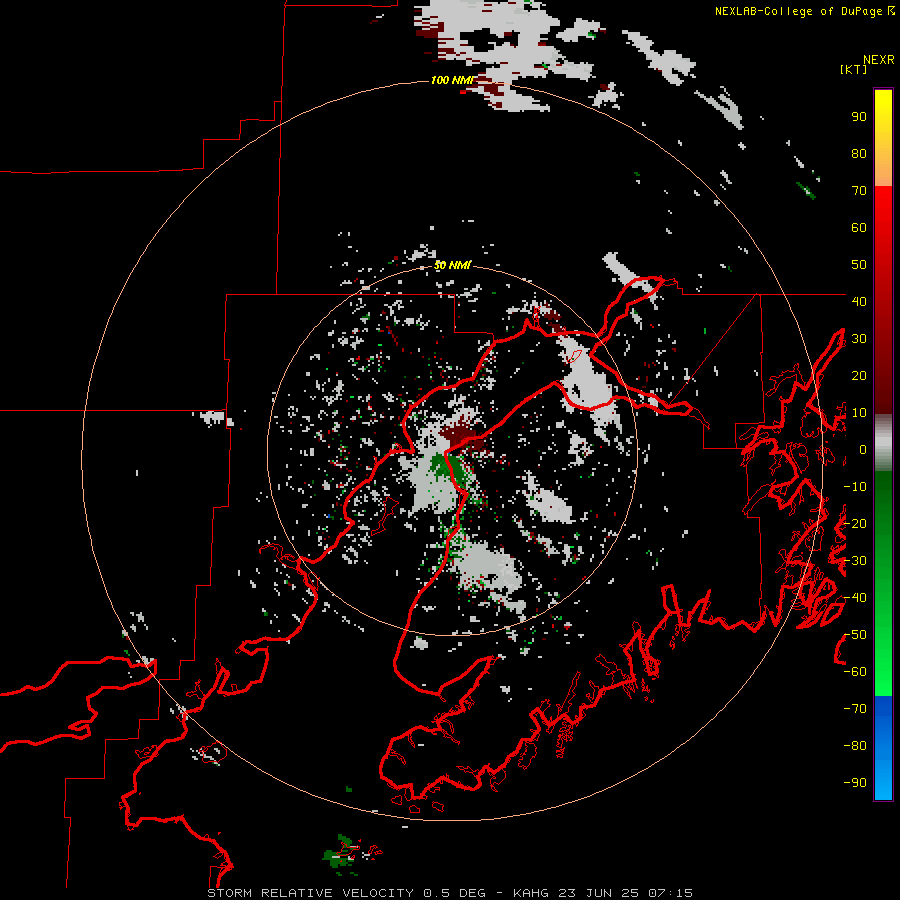Click the green echo cluster at the bottom

[342, 855]
